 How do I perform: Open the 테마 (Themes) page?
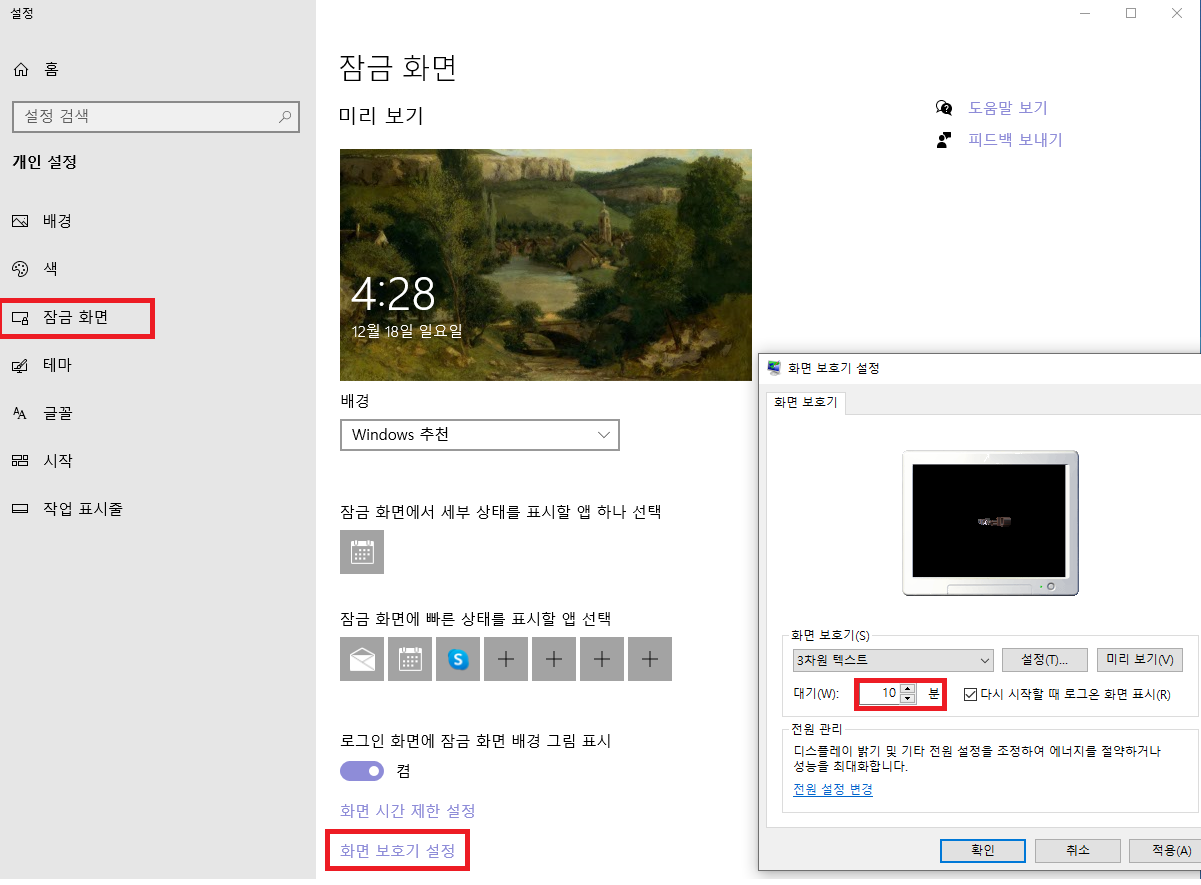coord(56,366)
